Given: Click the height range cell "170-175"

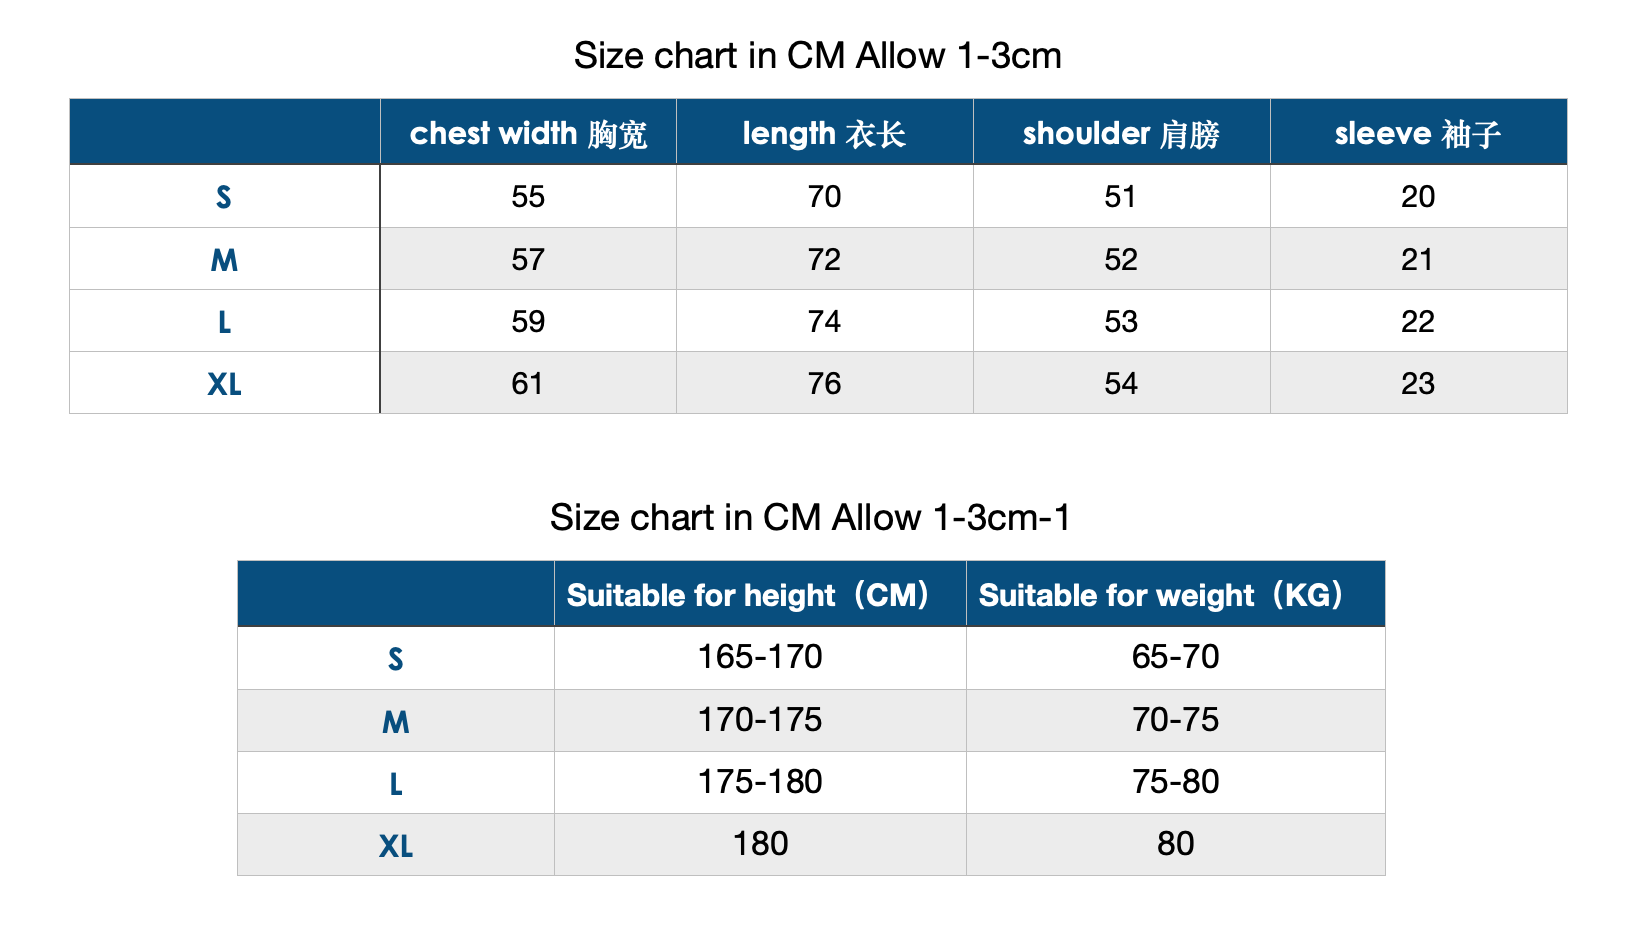Looking at the screenshot, I should point(759,720).
